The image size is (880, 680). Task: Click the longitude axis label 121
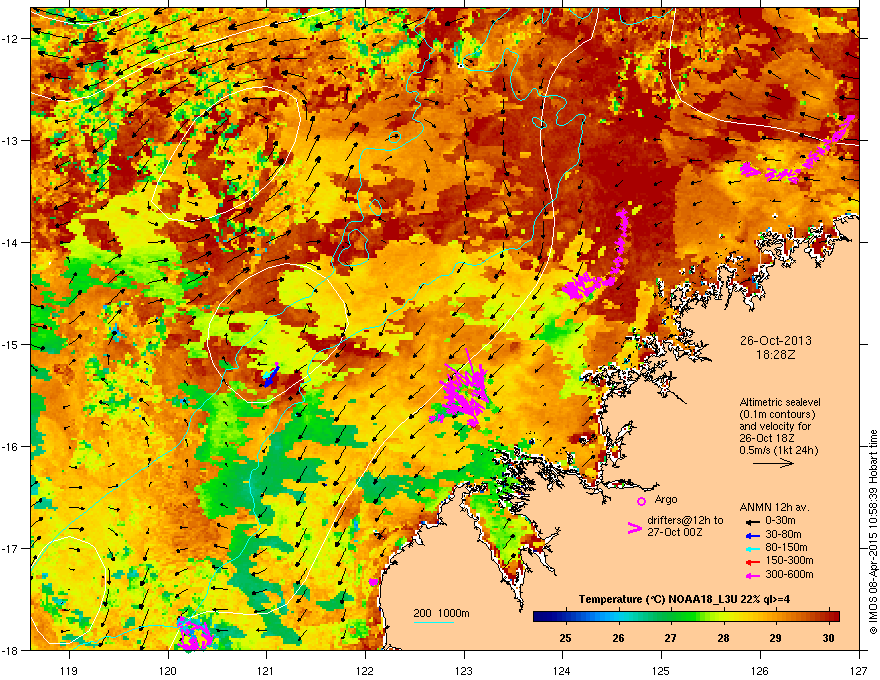[x=266, y=670]
